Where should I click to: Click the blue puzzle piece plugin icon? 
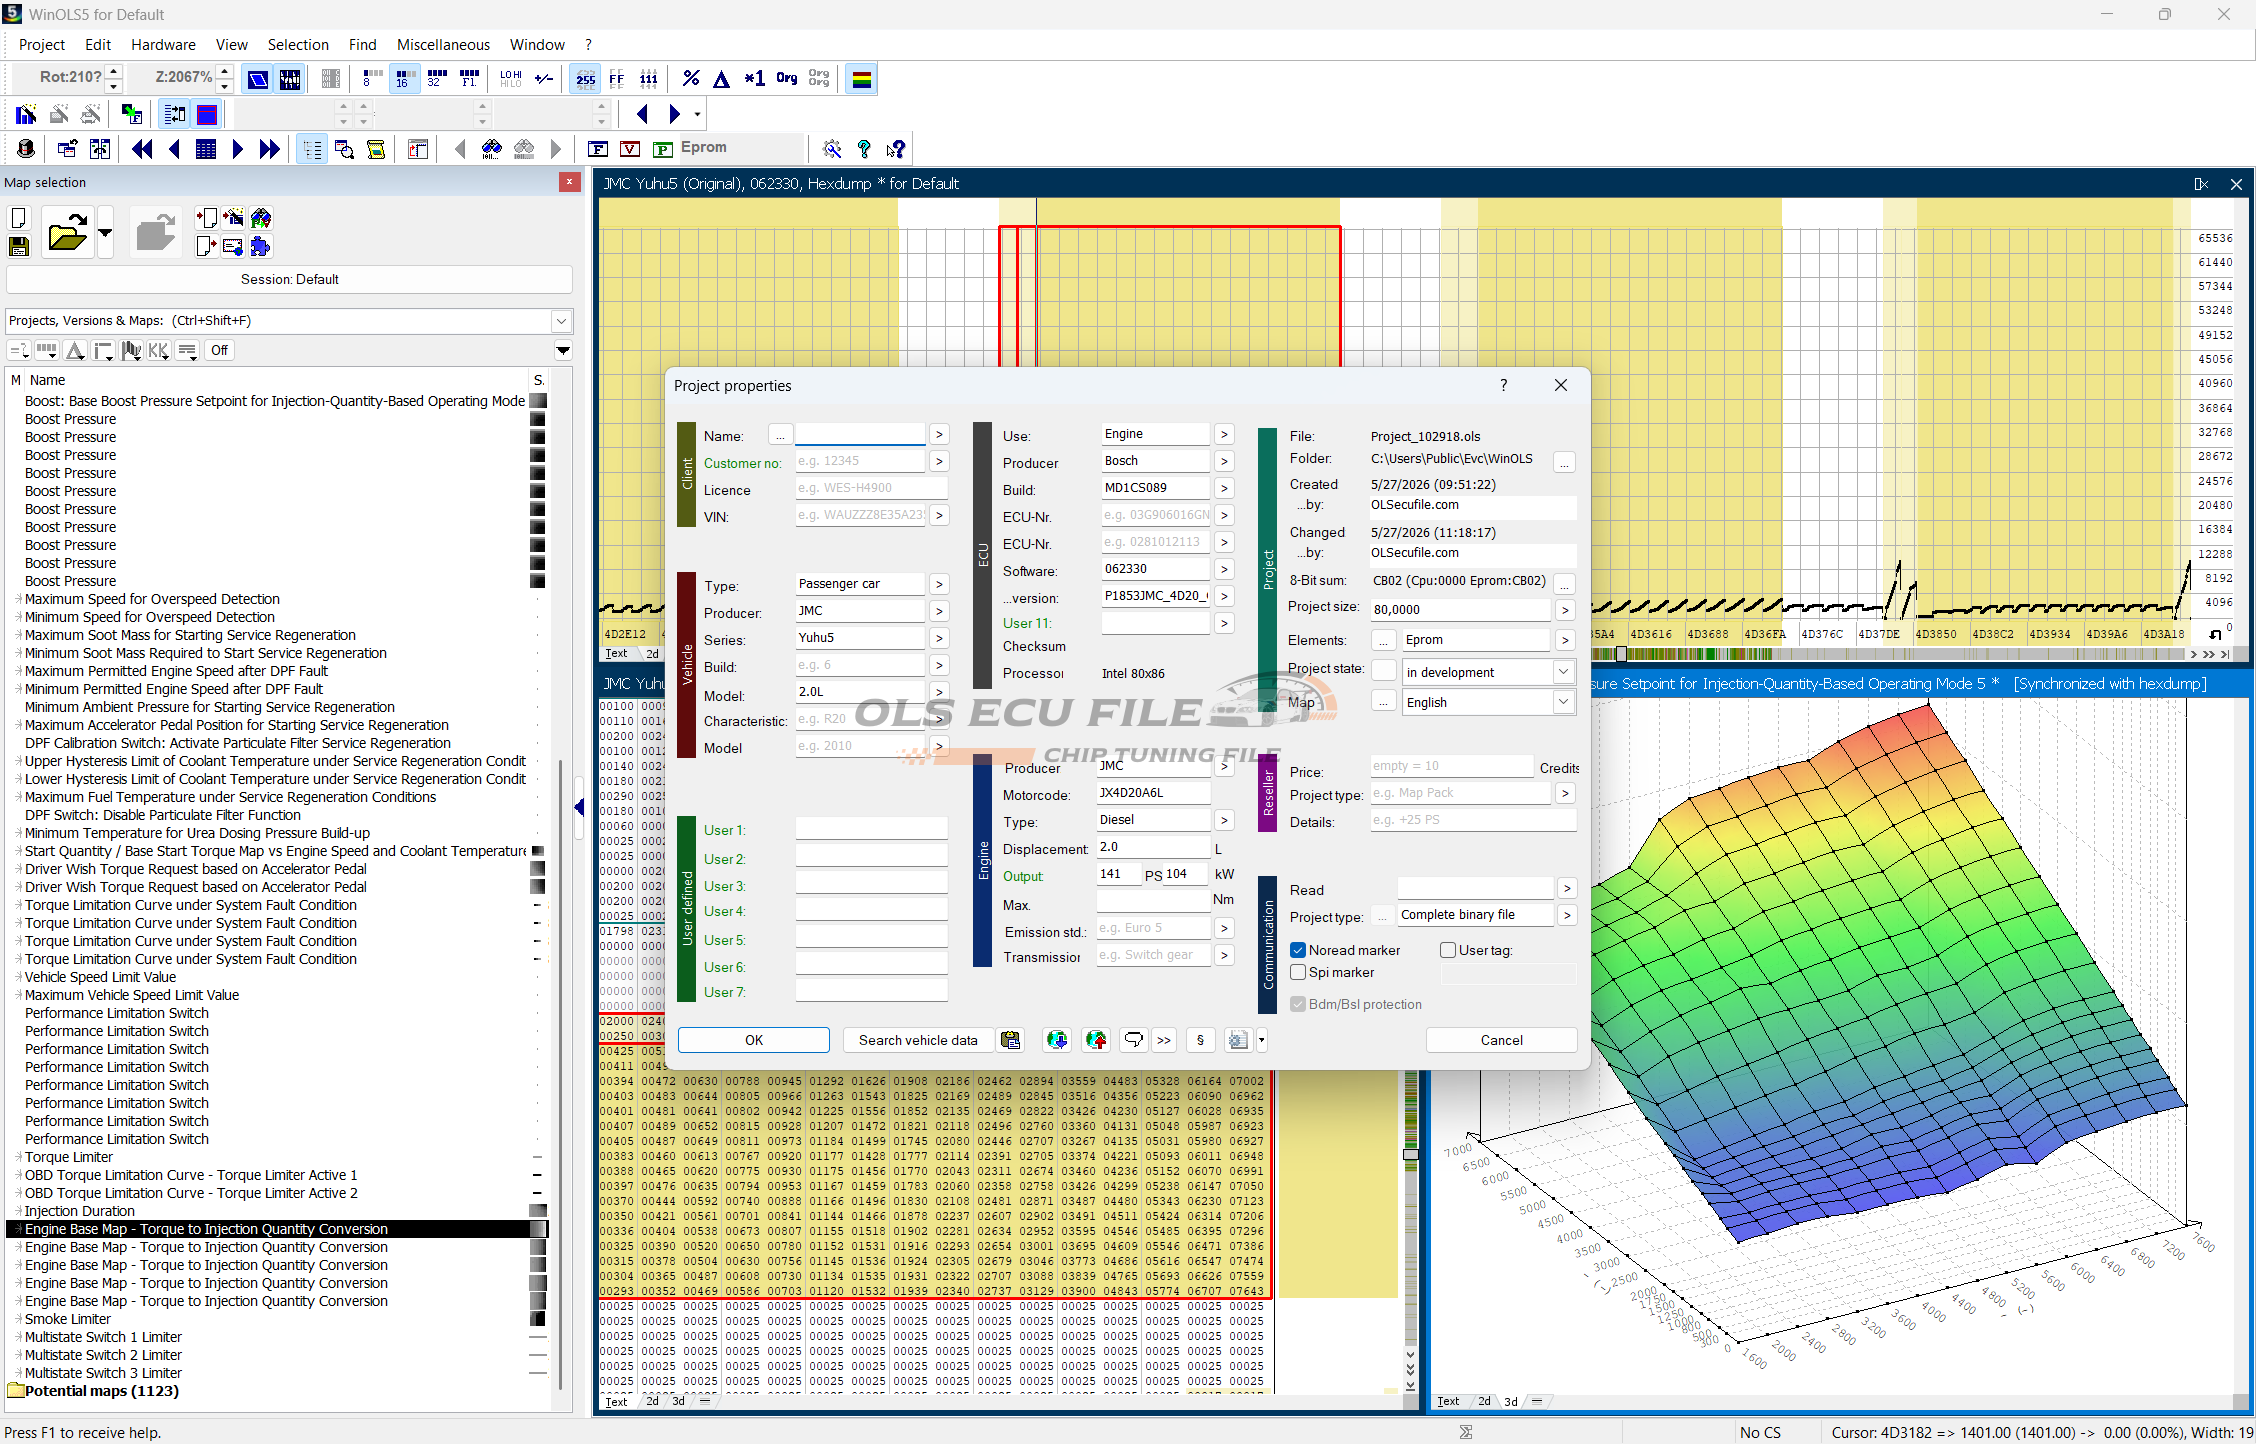(x=261, y=246)
